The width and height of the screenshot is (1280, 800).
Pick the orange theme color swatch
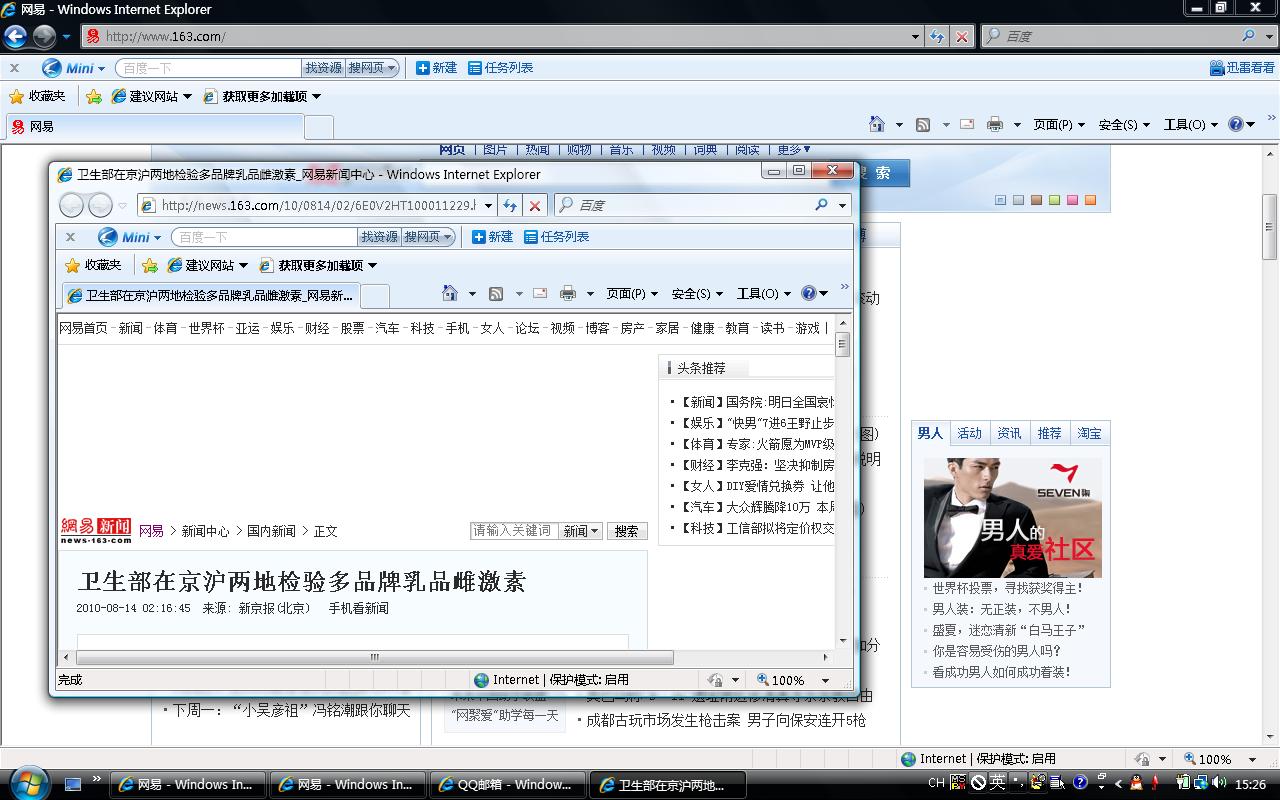pyautogui.click(x=1090, y=200)
